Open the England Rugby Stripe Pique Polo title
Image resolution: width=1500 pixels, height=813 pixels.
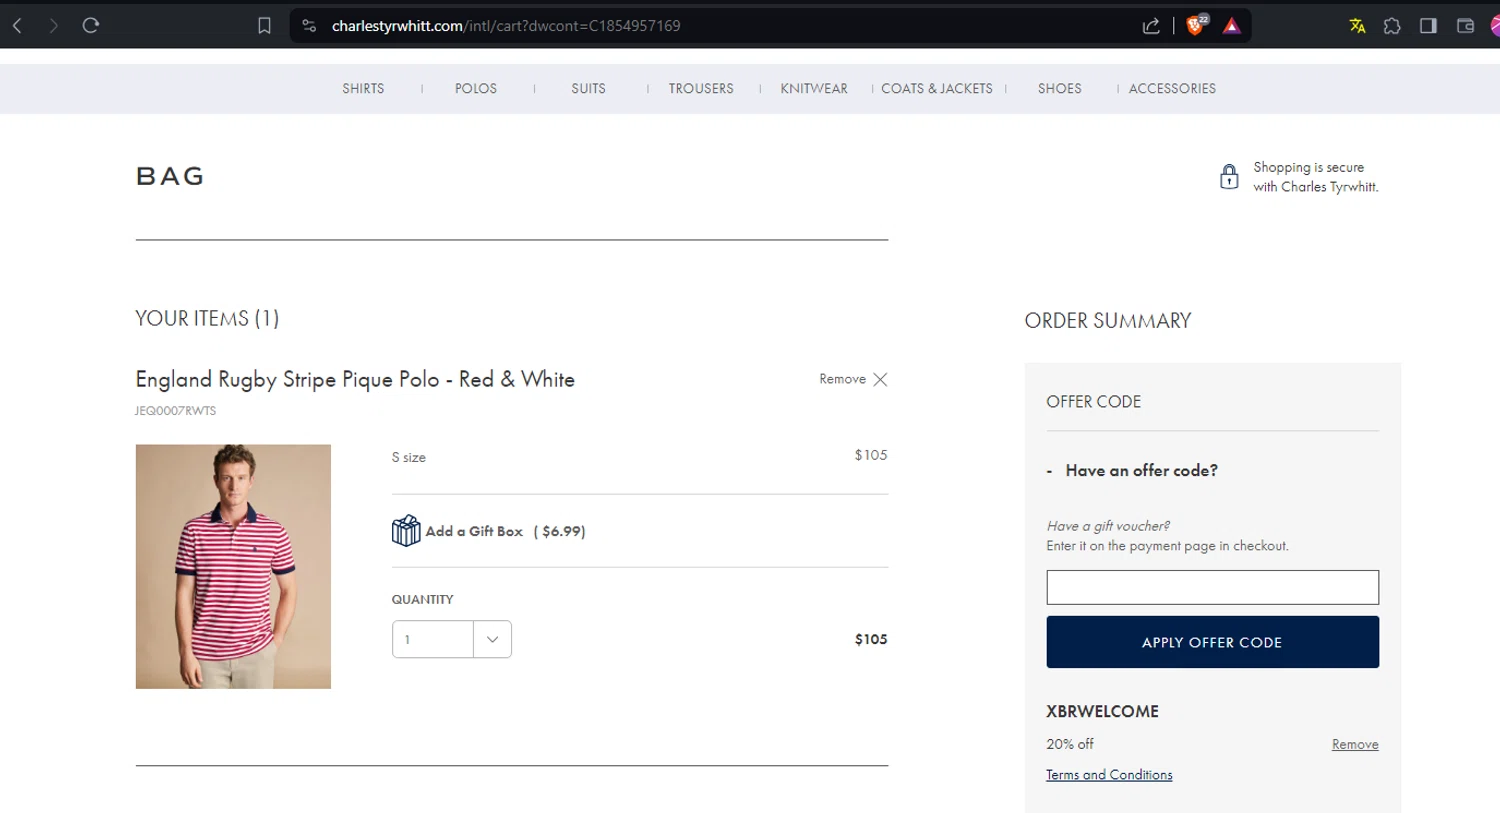tap(355, 380)
